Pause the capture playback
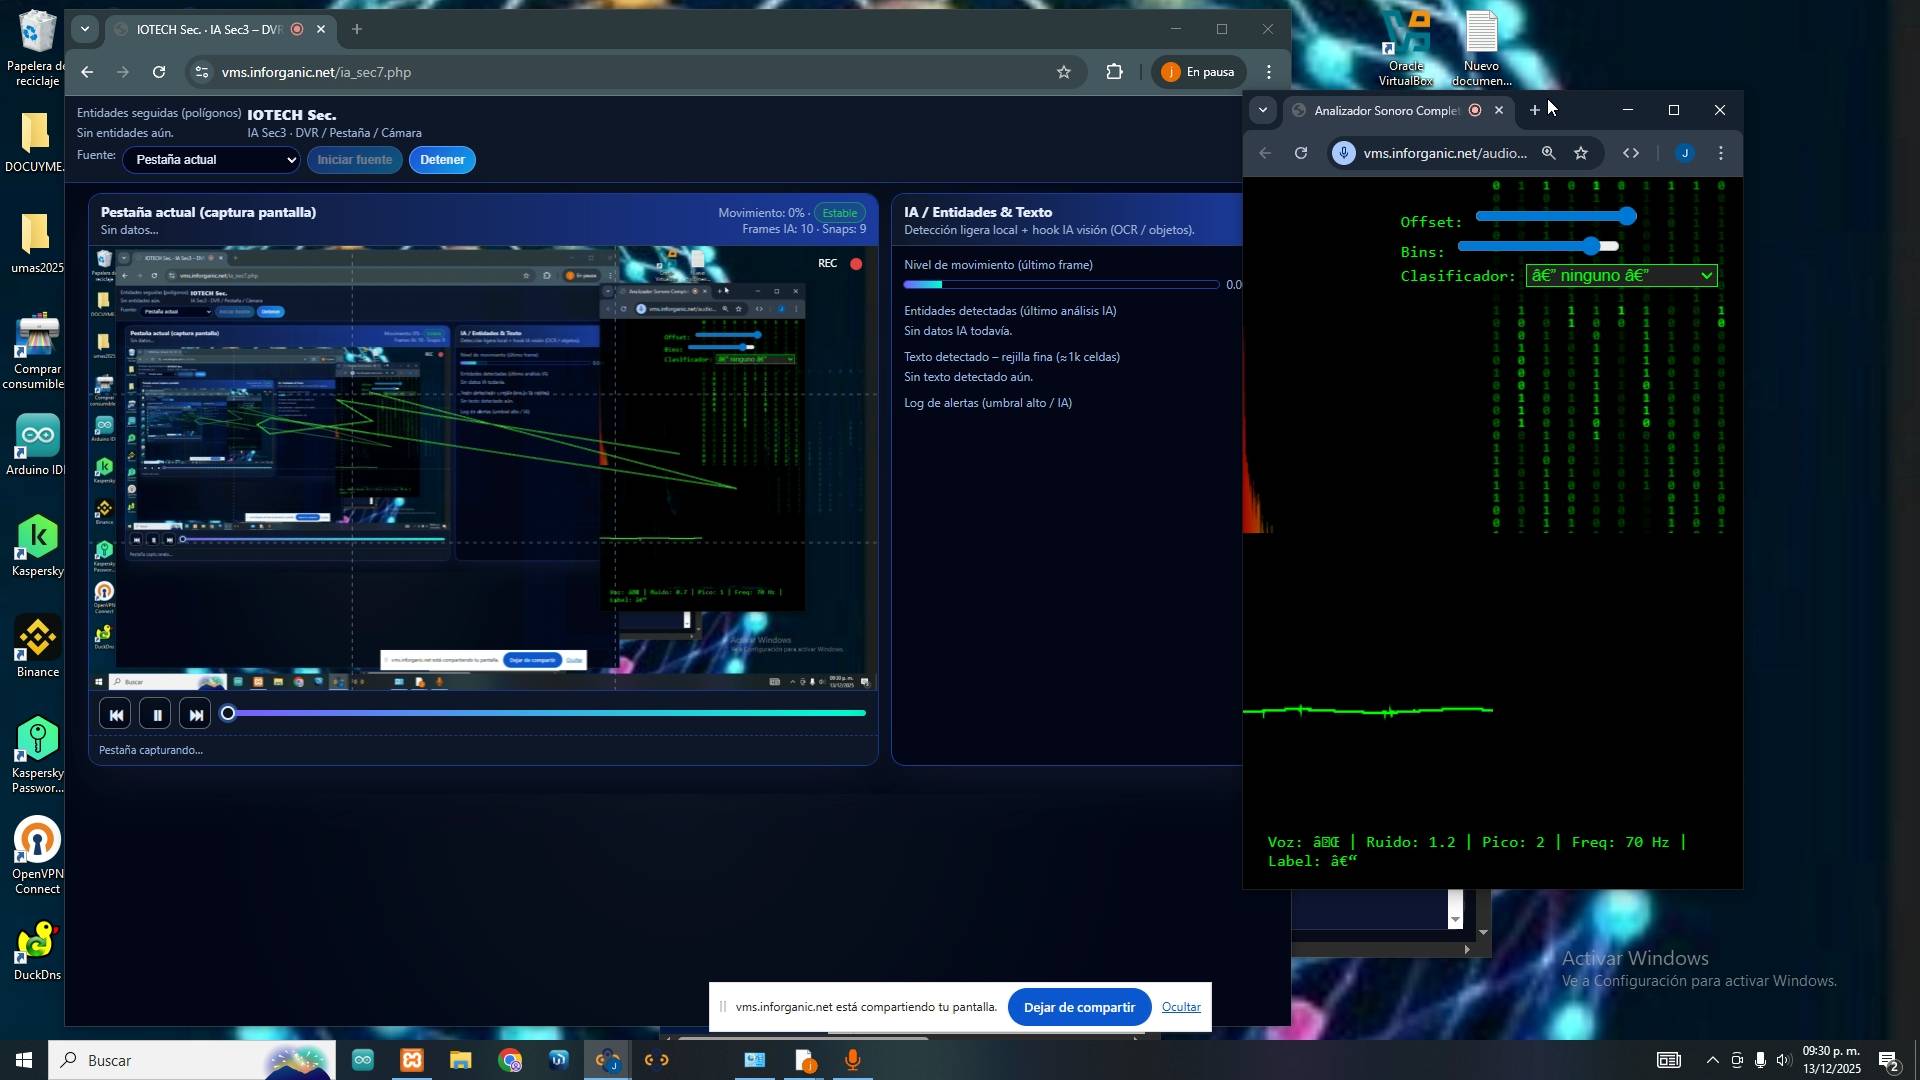Image resolution: width=1920 pixels, height=1080 pixels. pyautogui.click(x=156, y=715)
